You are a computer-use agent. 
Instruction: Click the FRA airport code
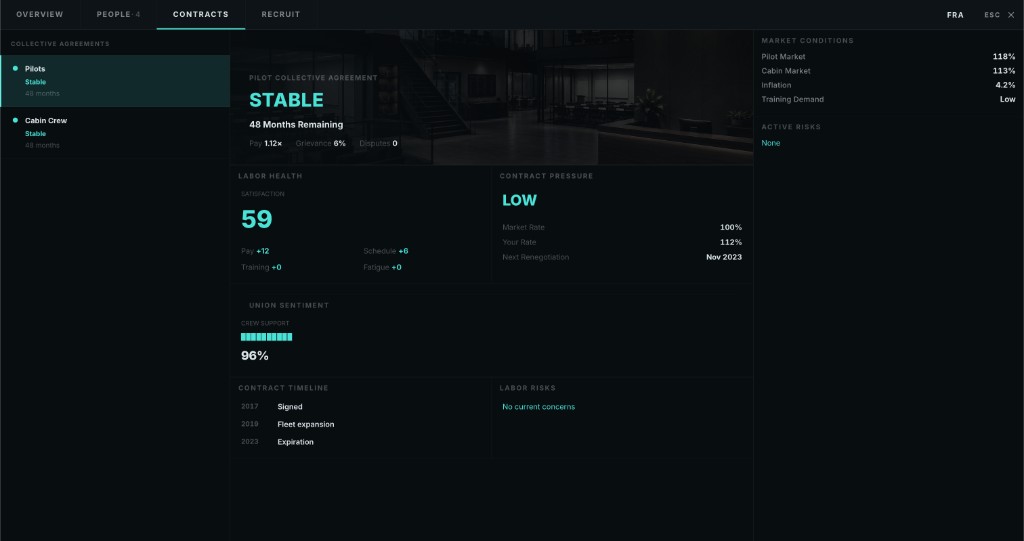coord(955,15)
